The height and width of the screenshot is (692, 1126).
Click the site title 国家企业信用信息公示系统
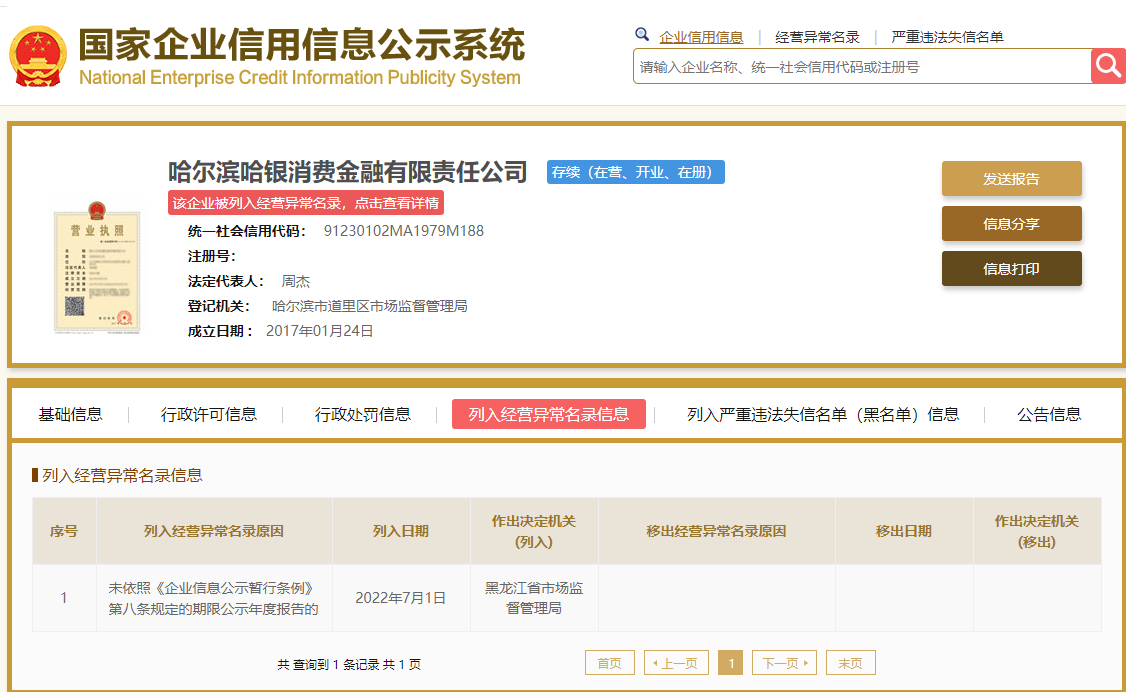tap(302, 45)
